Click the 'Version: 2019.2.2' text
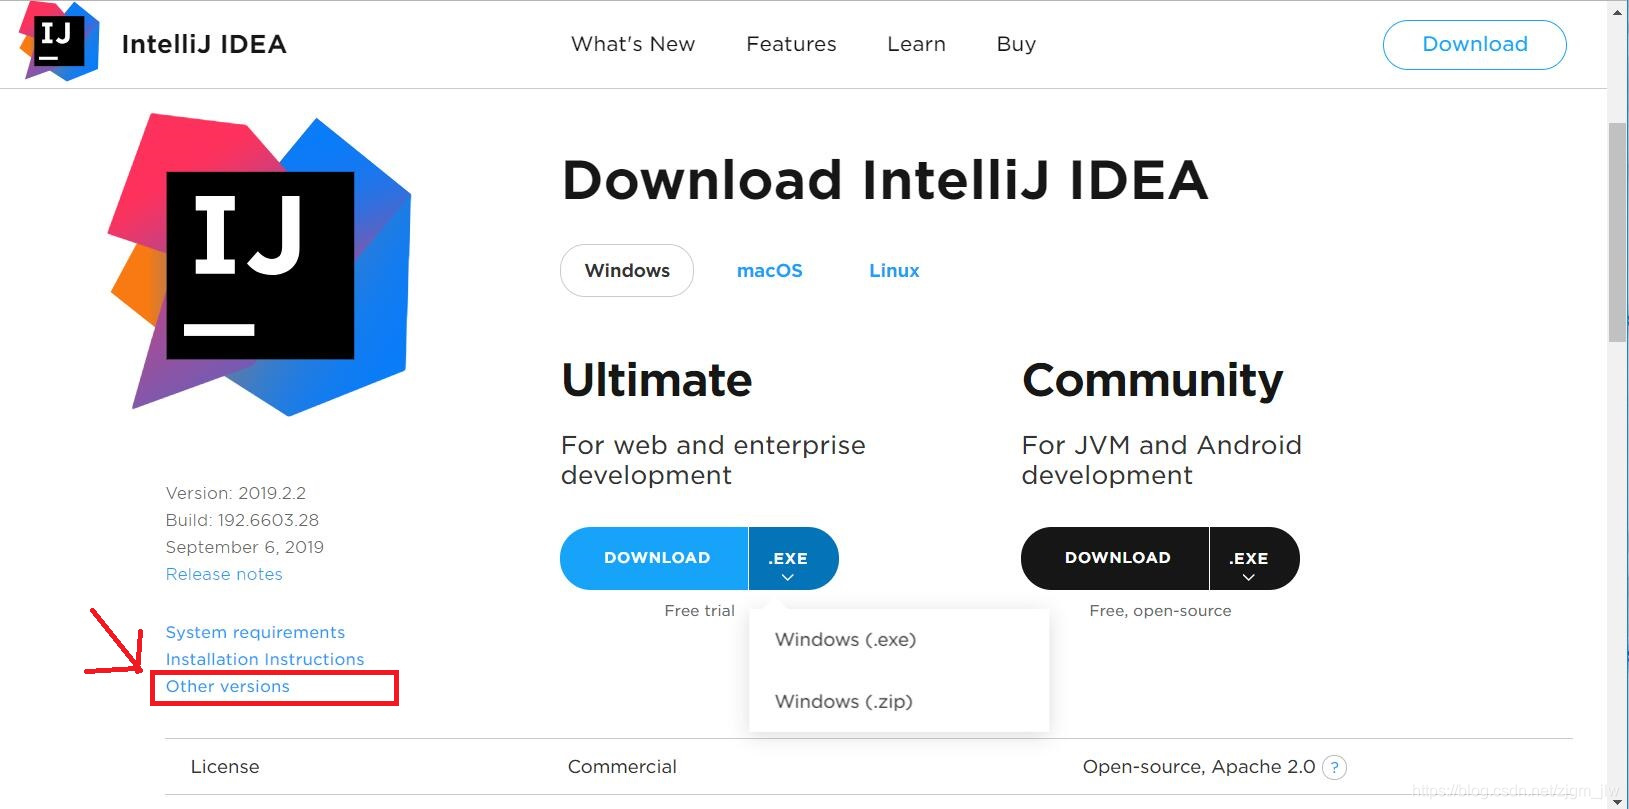Image resolution: width=1629 pixels, height=809 pixels. click(x=236, y=493)
